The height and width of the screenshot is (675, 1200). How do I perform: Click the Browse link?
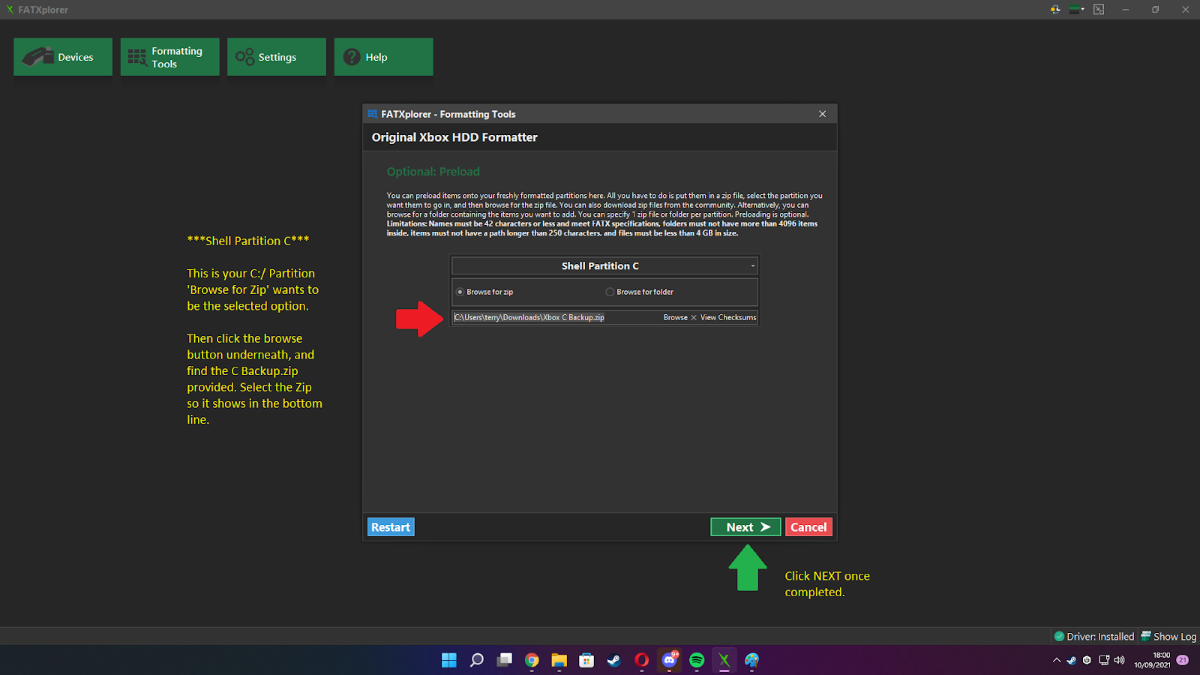pos(675,317)
